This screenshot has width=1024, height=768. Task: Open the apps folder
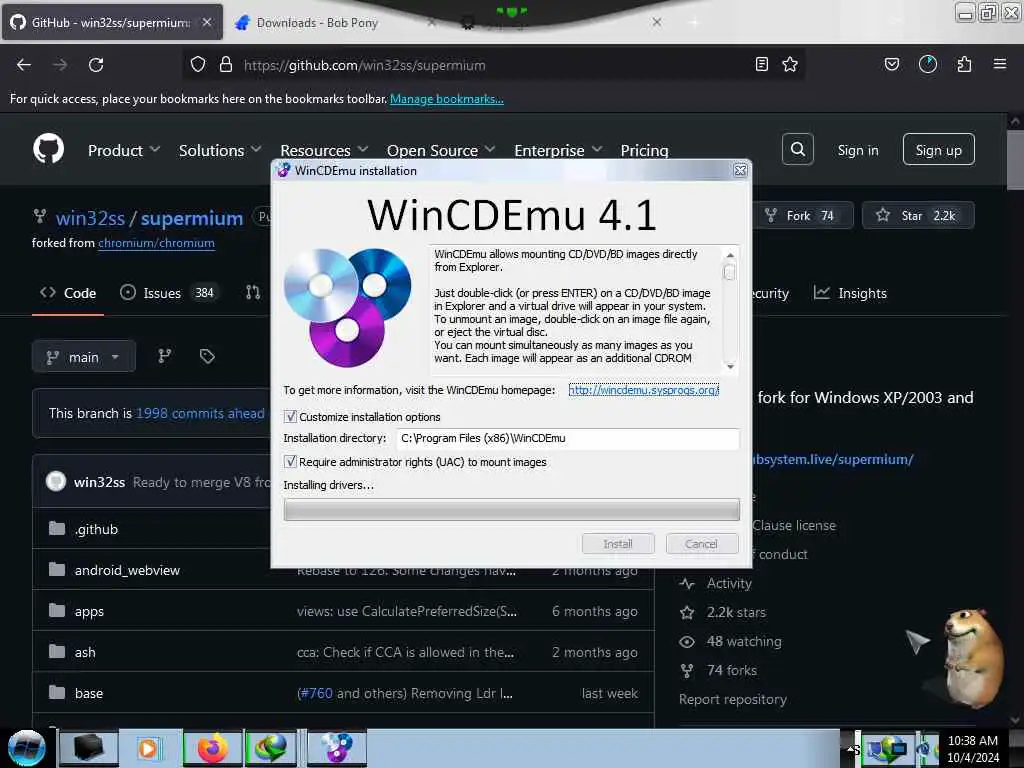tap(89, 611)
